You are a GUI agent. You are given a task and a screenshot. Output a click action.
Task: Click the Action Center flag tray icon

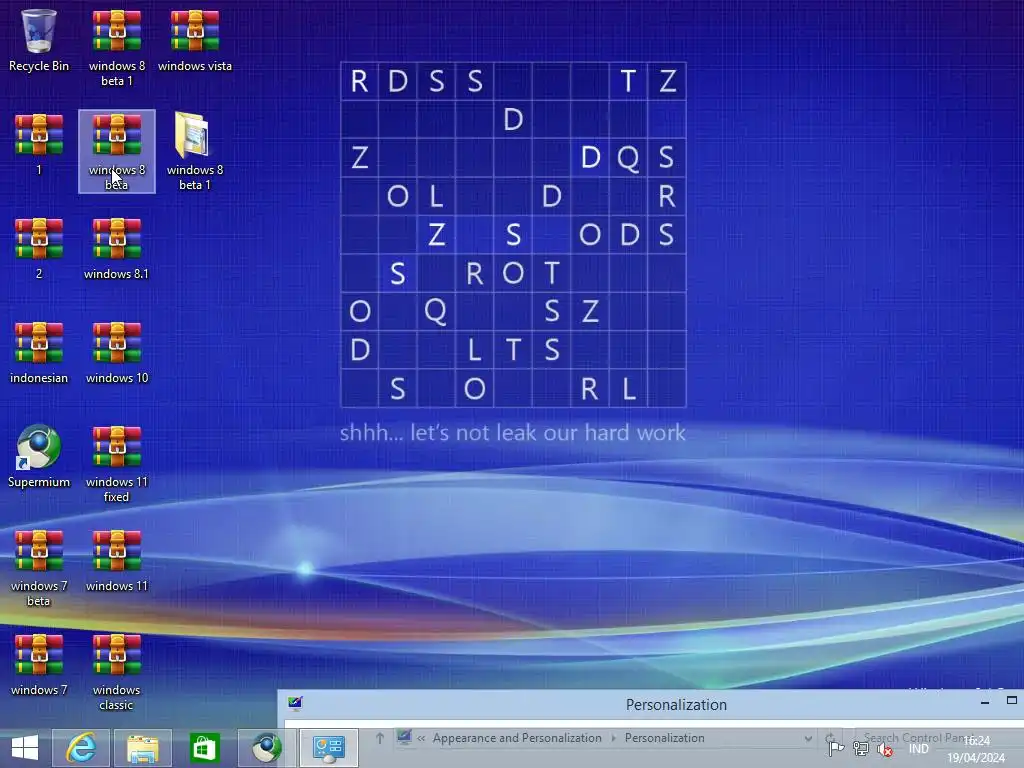click(837, 749)
